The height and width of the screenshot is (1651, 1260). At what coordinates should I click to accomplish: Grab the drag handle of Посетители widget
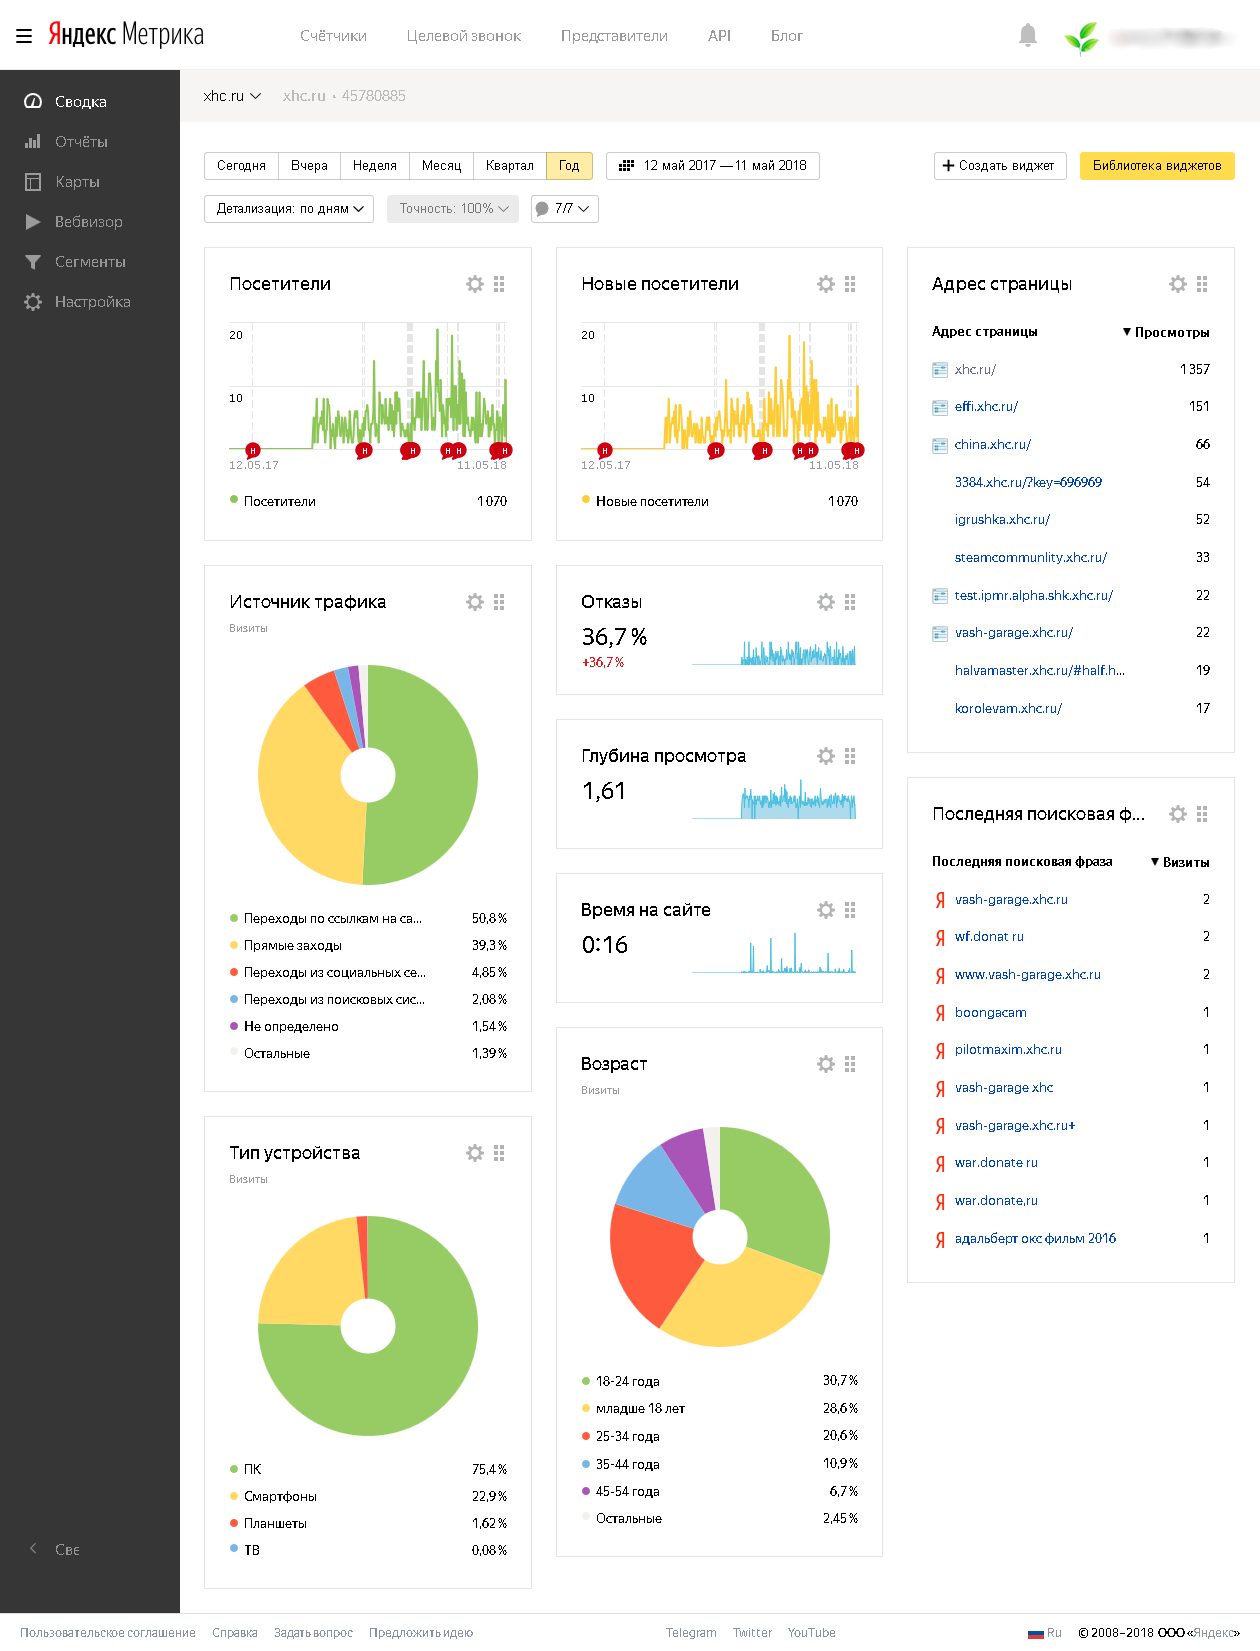point(499,284)
